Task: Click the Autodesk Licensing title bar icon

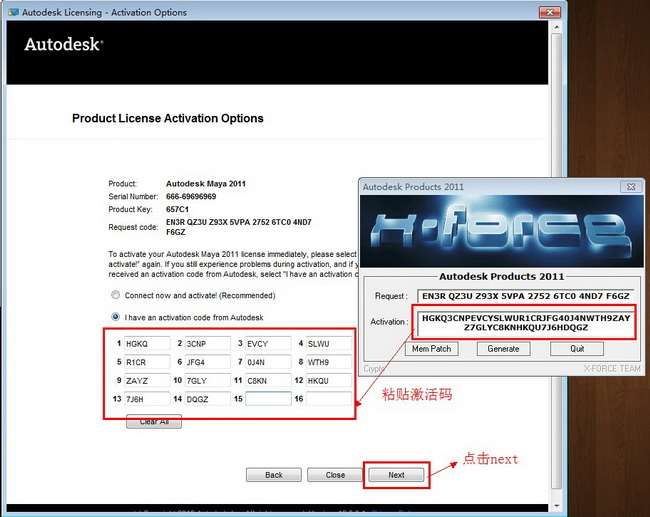Action: coord(13,12)
